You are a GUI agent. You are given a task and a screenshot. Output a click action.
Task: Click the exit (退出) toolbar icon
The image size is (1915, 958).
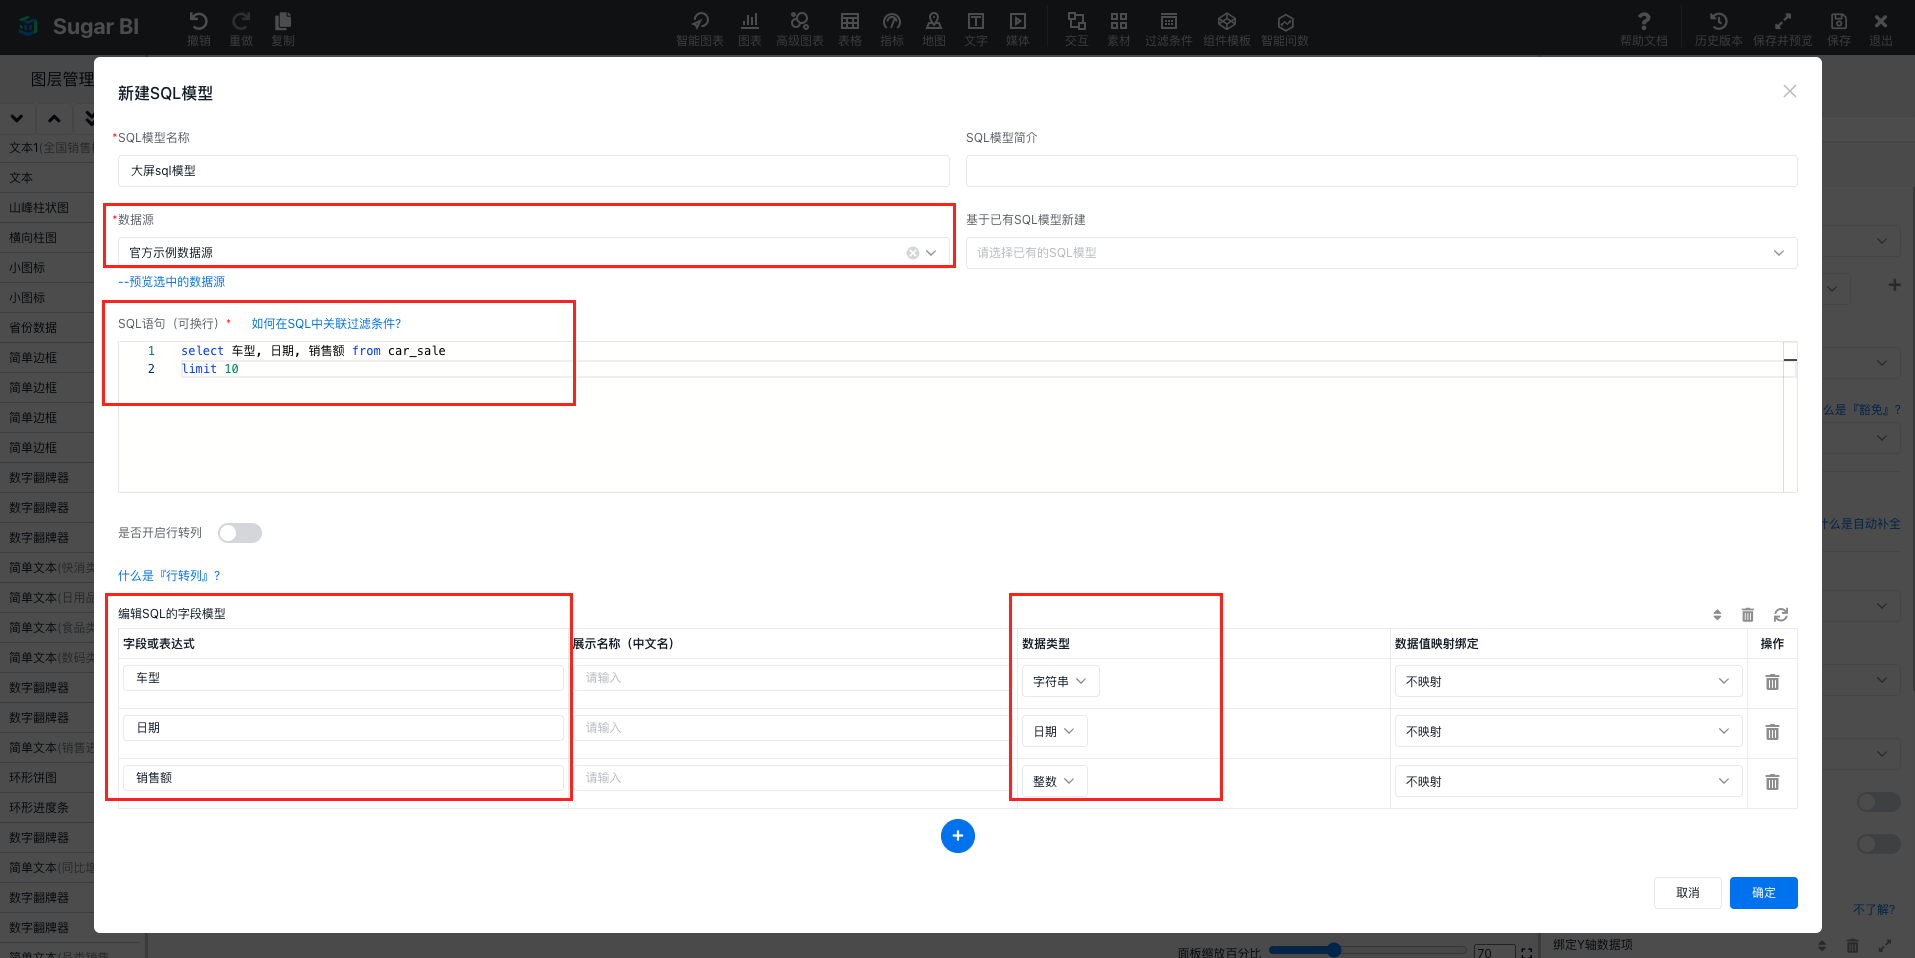(1881, 28)
